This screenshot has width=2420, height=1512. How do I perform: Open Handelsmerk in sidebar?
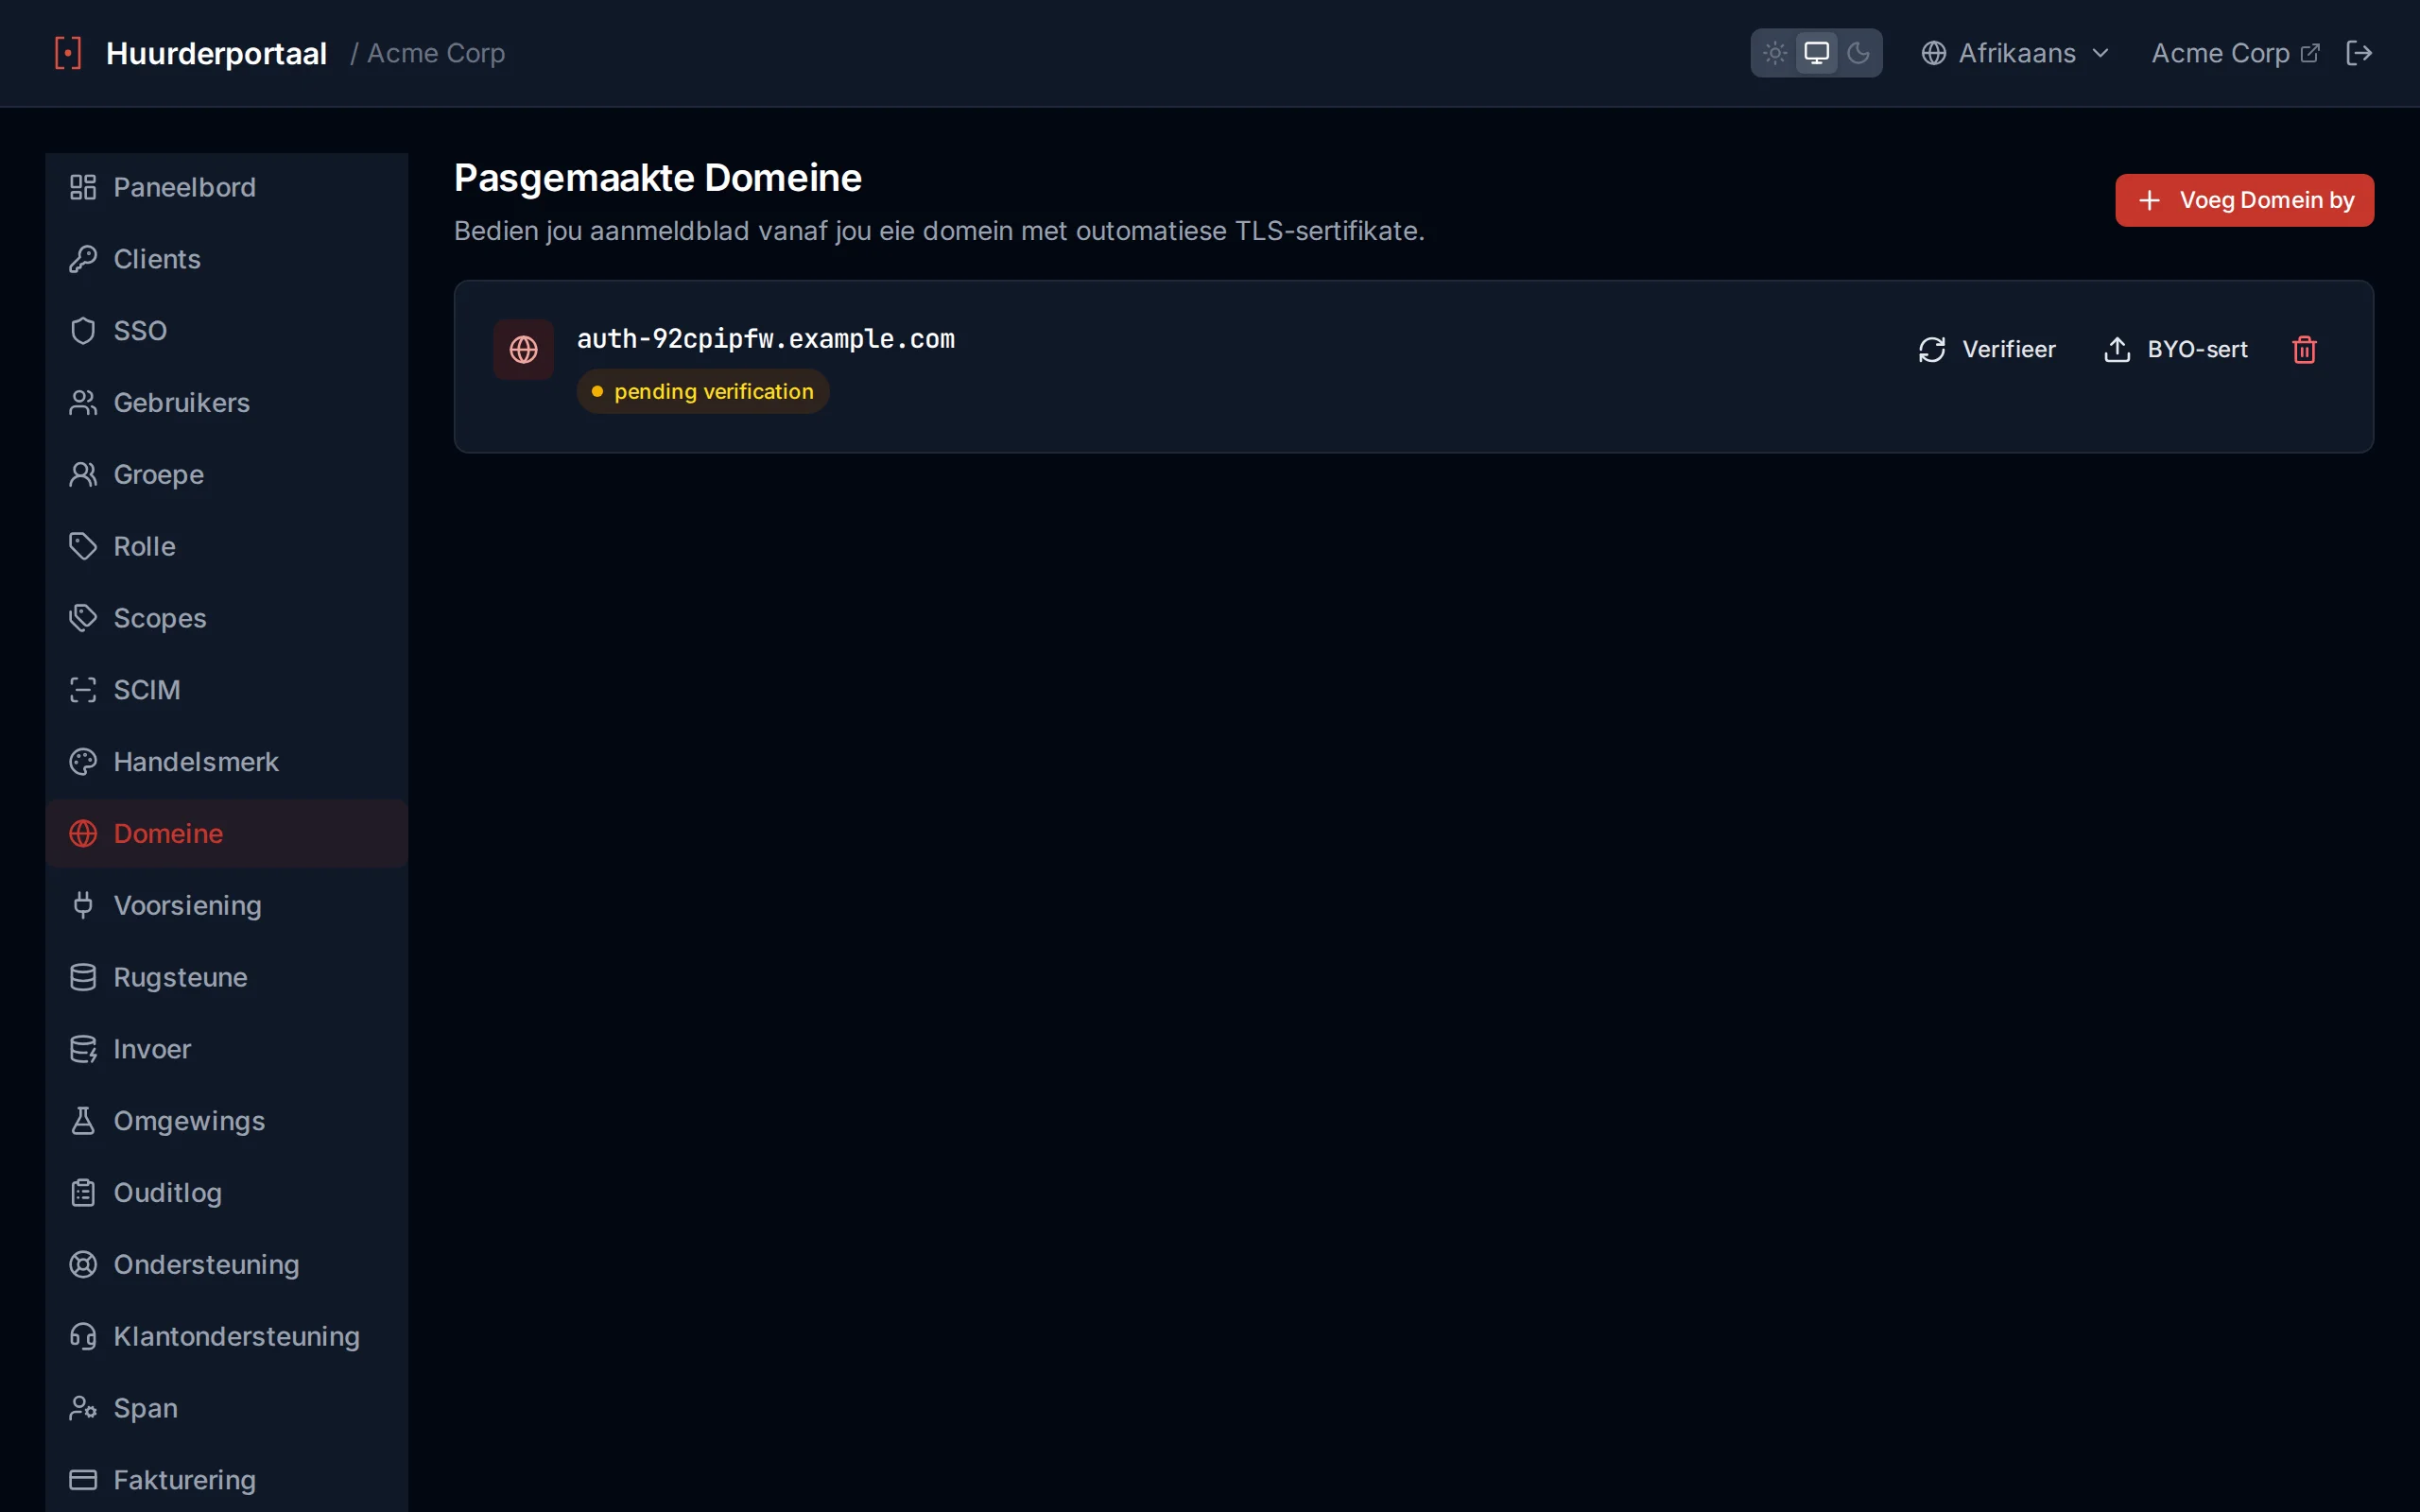[226, 762]
